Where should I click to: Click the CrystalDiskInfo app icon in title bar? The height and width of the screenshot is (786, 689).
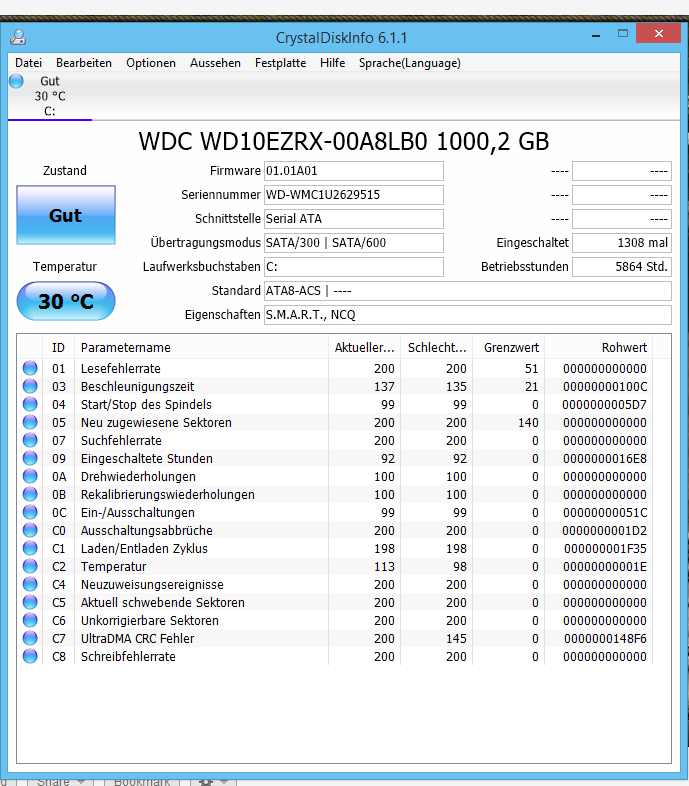point(18,37)
